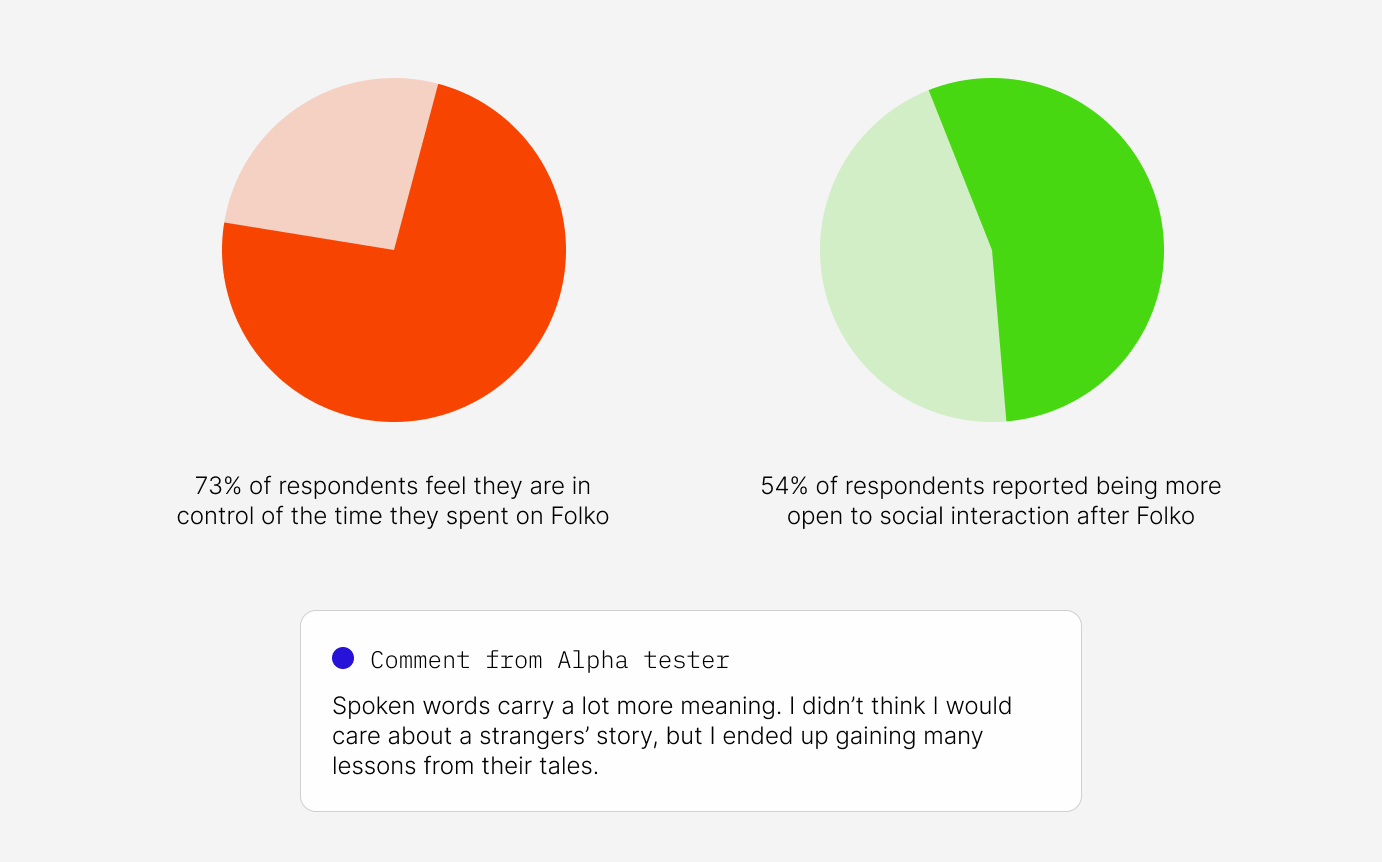This screenshot has height=862, width=1382.
Task: Click the 'Comment from Alpha tester' heading
Action: pyautogui.click(x=550, y=660)
